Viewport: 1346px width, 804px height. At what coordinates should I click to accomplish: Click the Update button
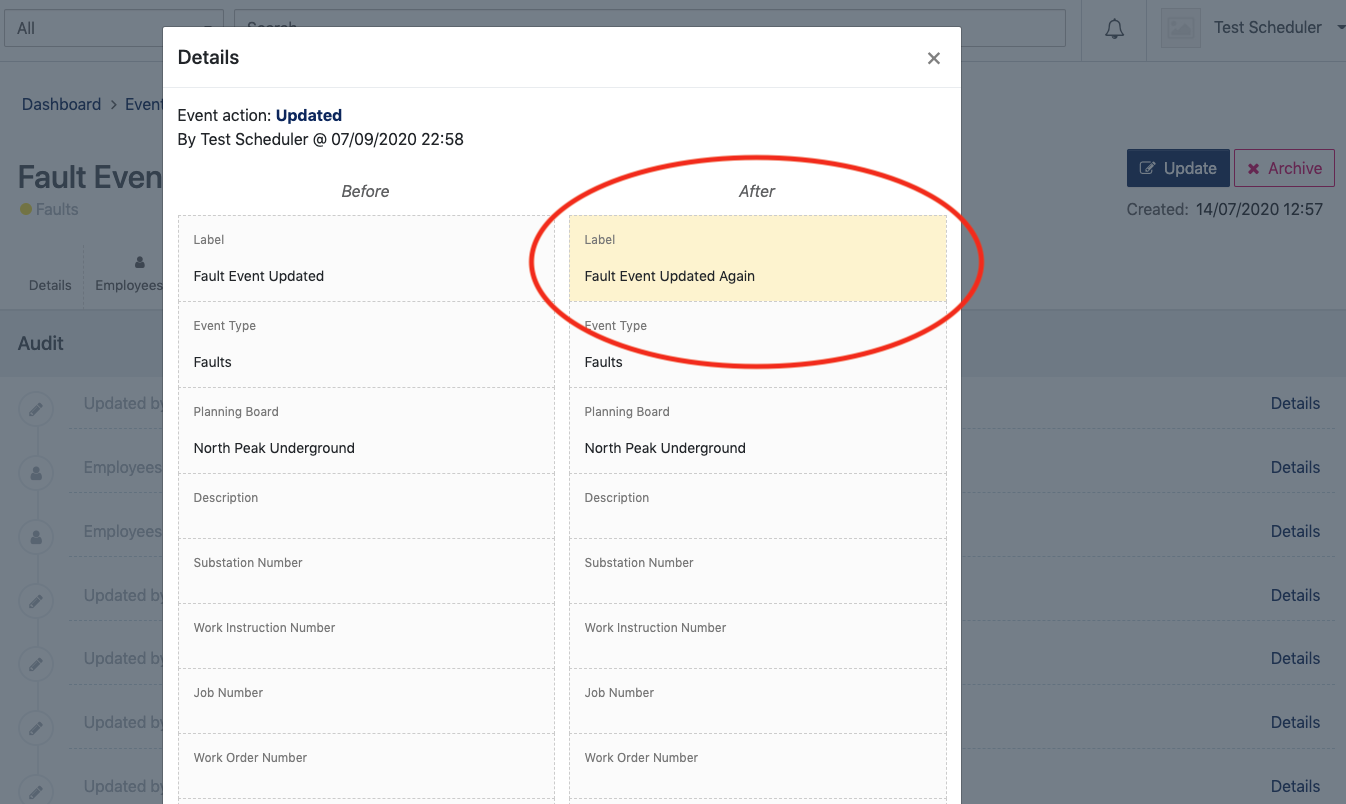[1178, 168]
